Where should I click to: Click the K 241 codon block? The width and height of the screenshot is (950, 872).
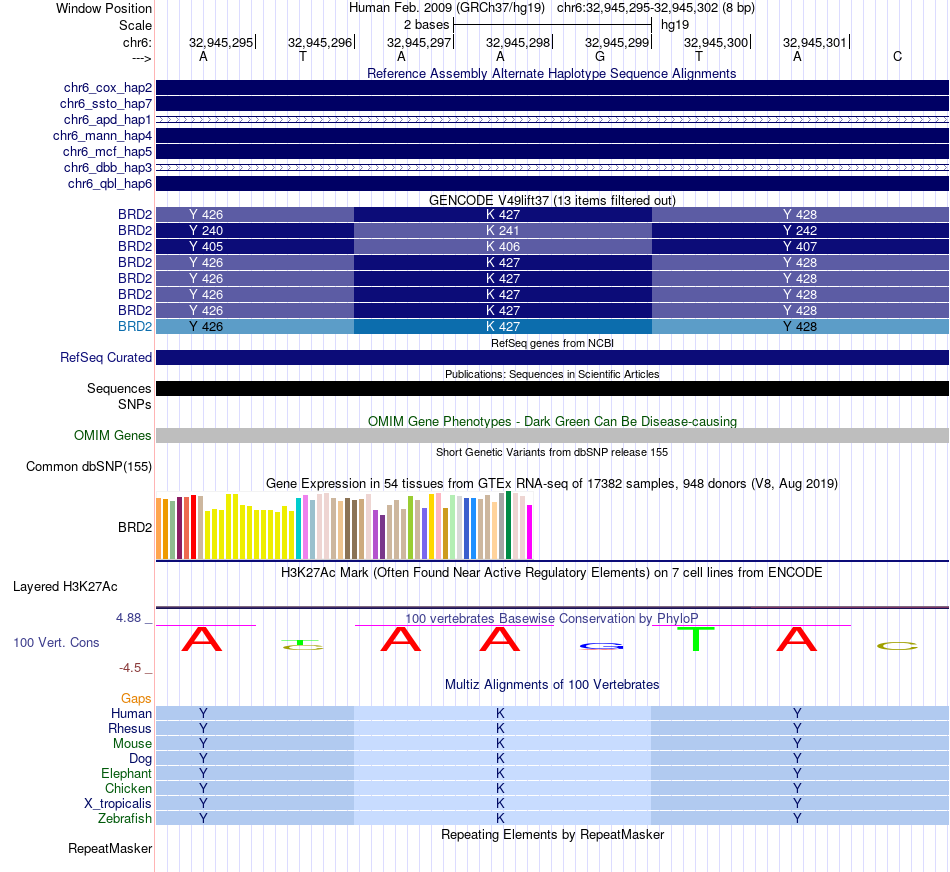(x=503, y=230)
